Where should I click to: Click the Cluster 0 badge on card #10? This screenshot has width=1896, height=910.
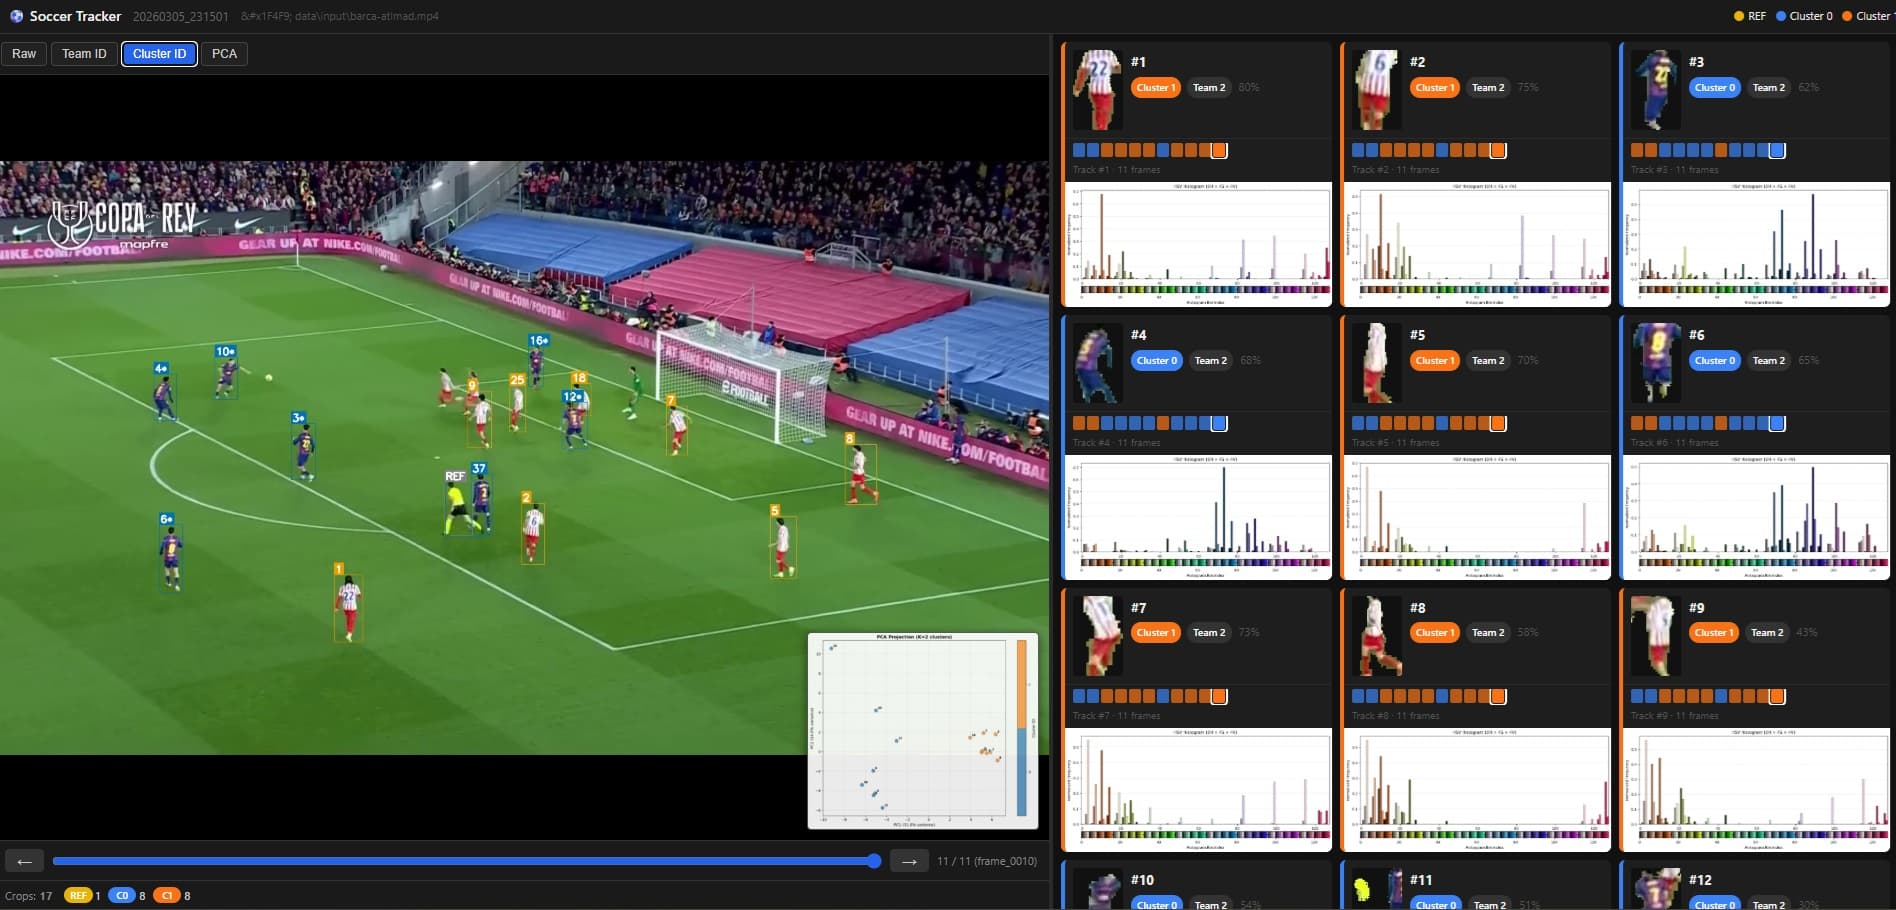click(x=1156, y=904)
